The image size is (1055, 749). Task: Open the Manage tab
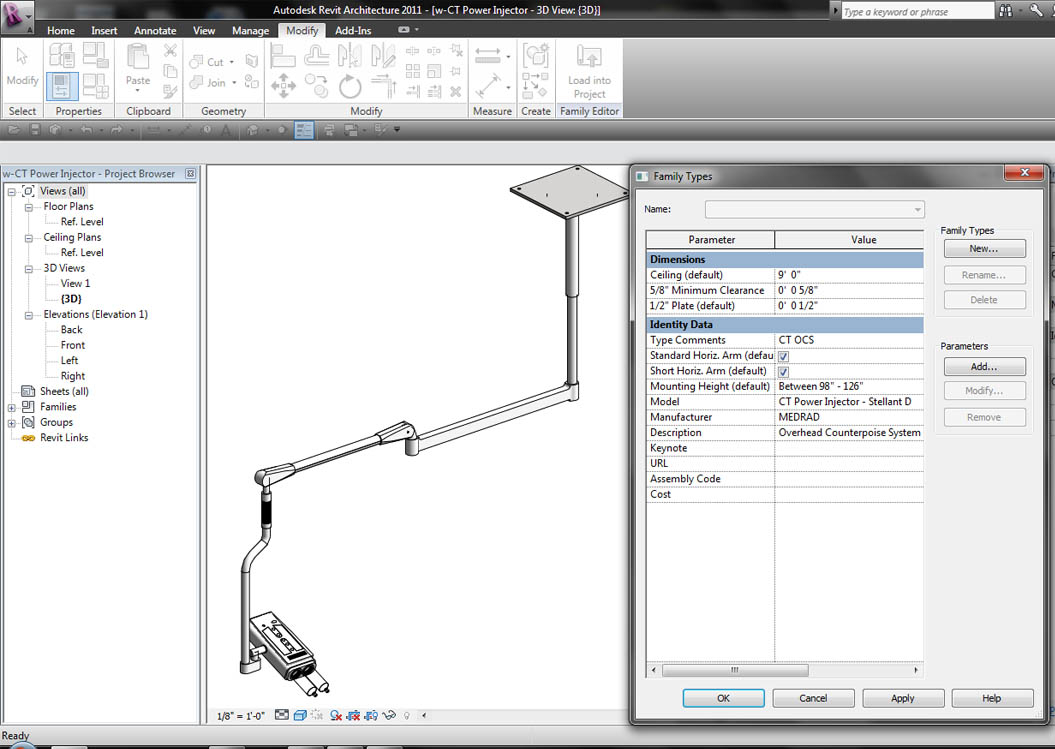click(250, 30)
